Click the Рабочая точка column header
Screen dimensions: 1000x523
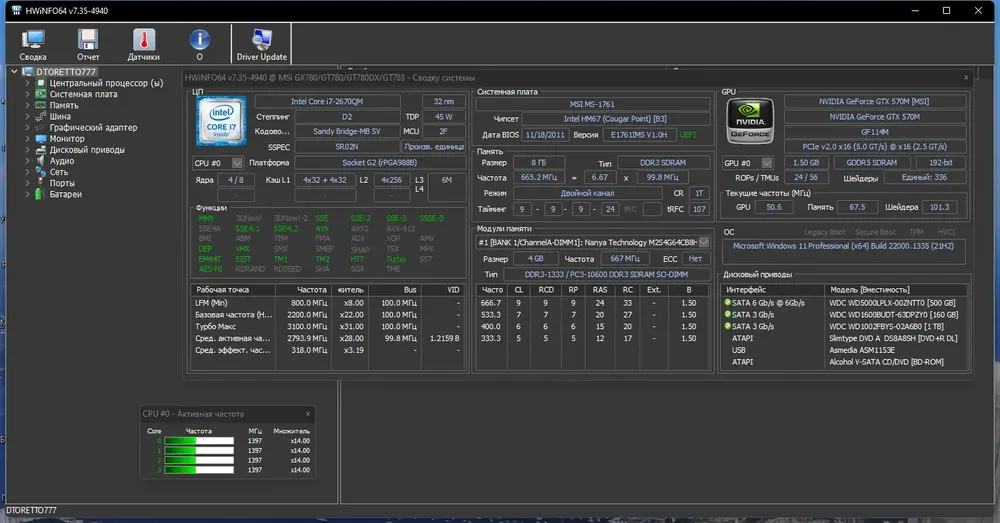coord(233,290)
